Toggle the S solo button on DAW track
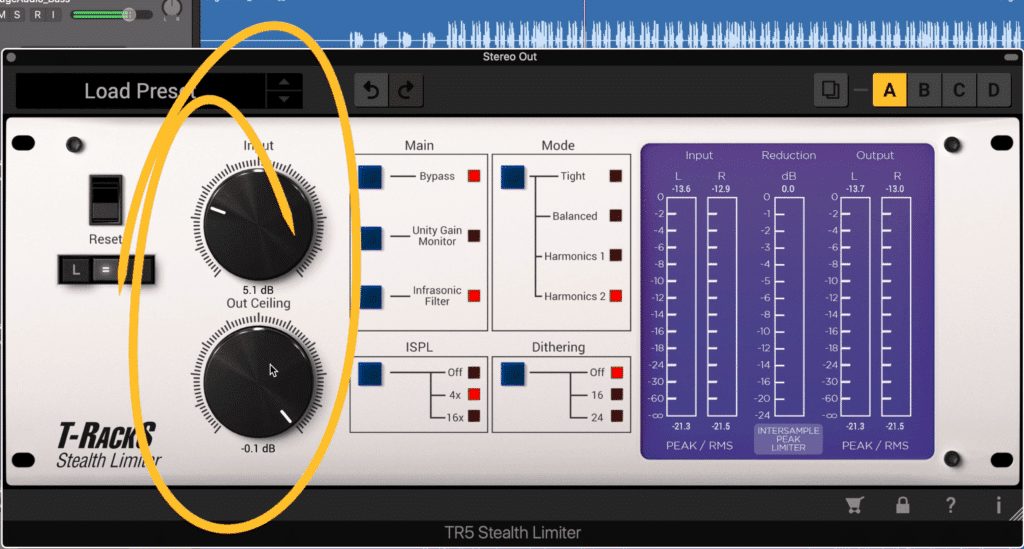 coord(17,14)
